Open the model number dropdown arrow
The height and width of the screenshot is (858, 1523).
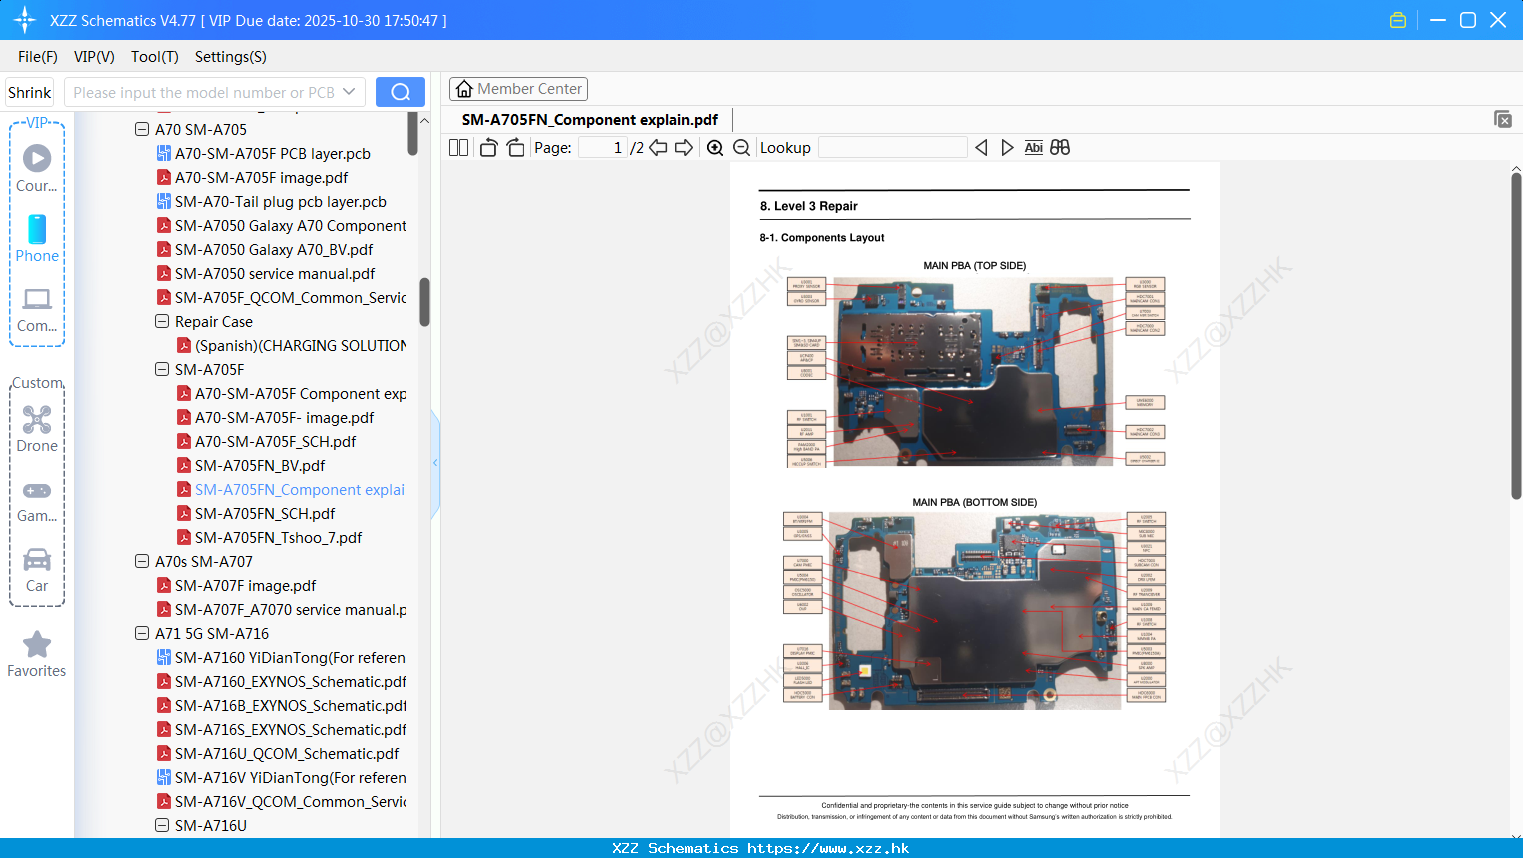[x=349, y=92]
